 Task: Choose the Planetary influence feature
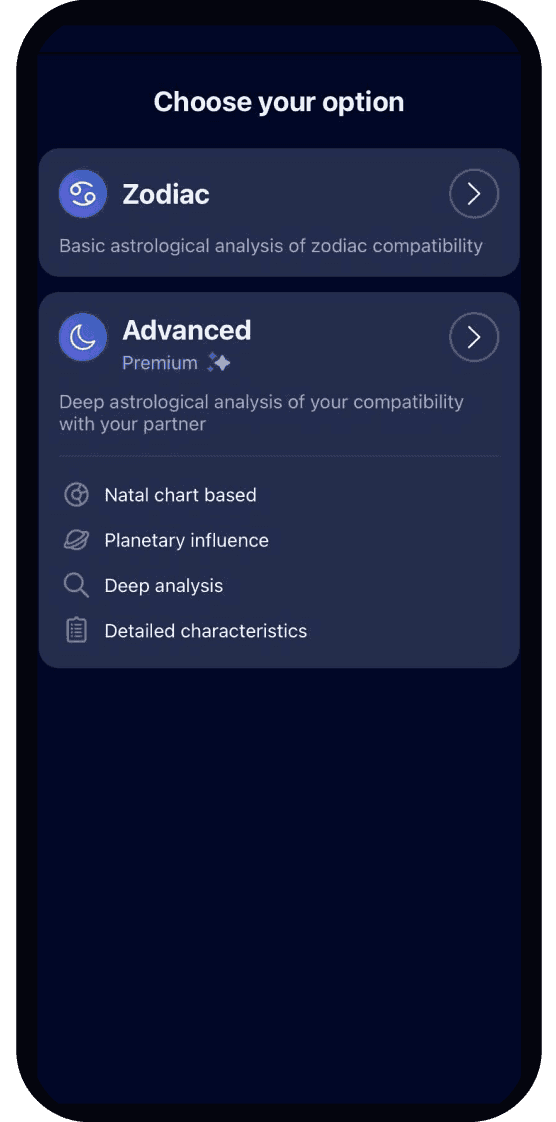[187, 540]
